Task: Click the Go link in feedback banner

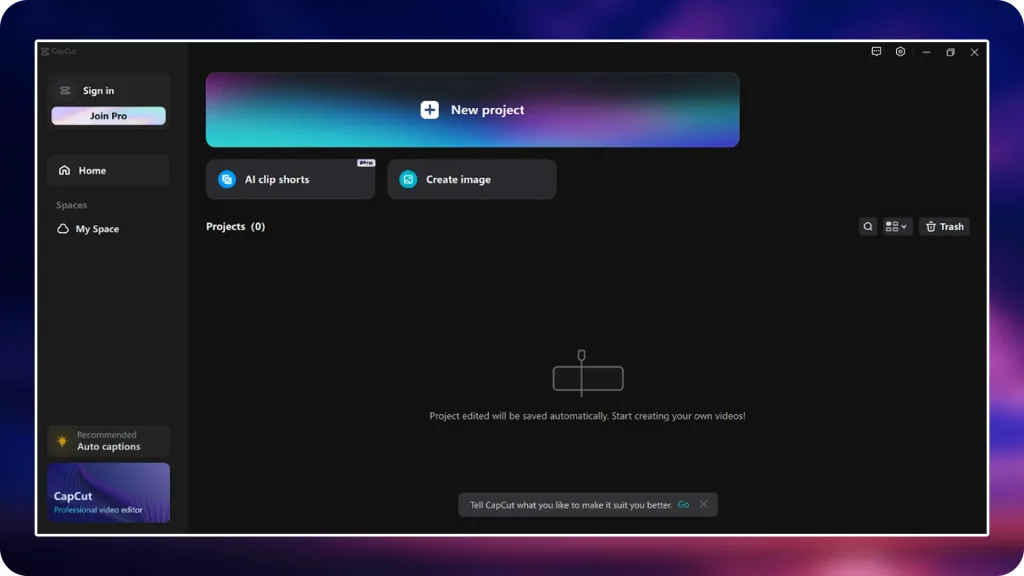Action: click(683, 505)
